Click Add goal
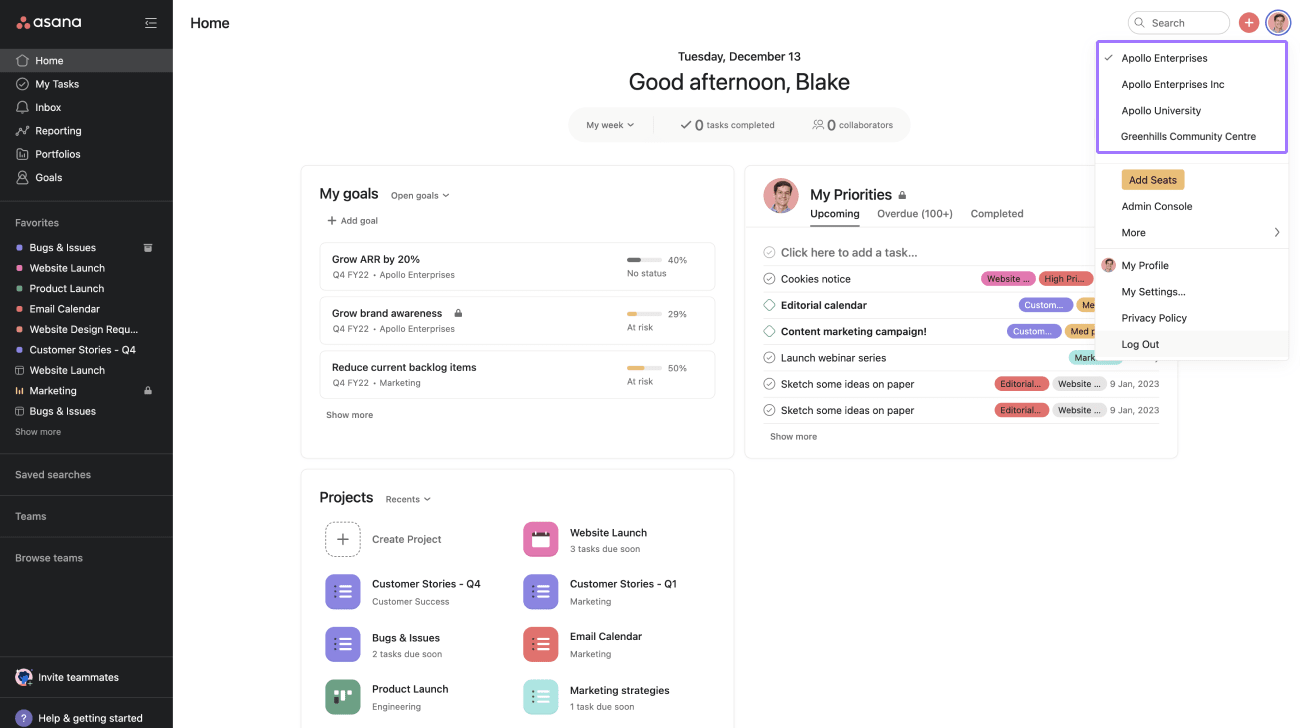The height and width of the screenshot is (728, 1300). [x=352, y=221]
